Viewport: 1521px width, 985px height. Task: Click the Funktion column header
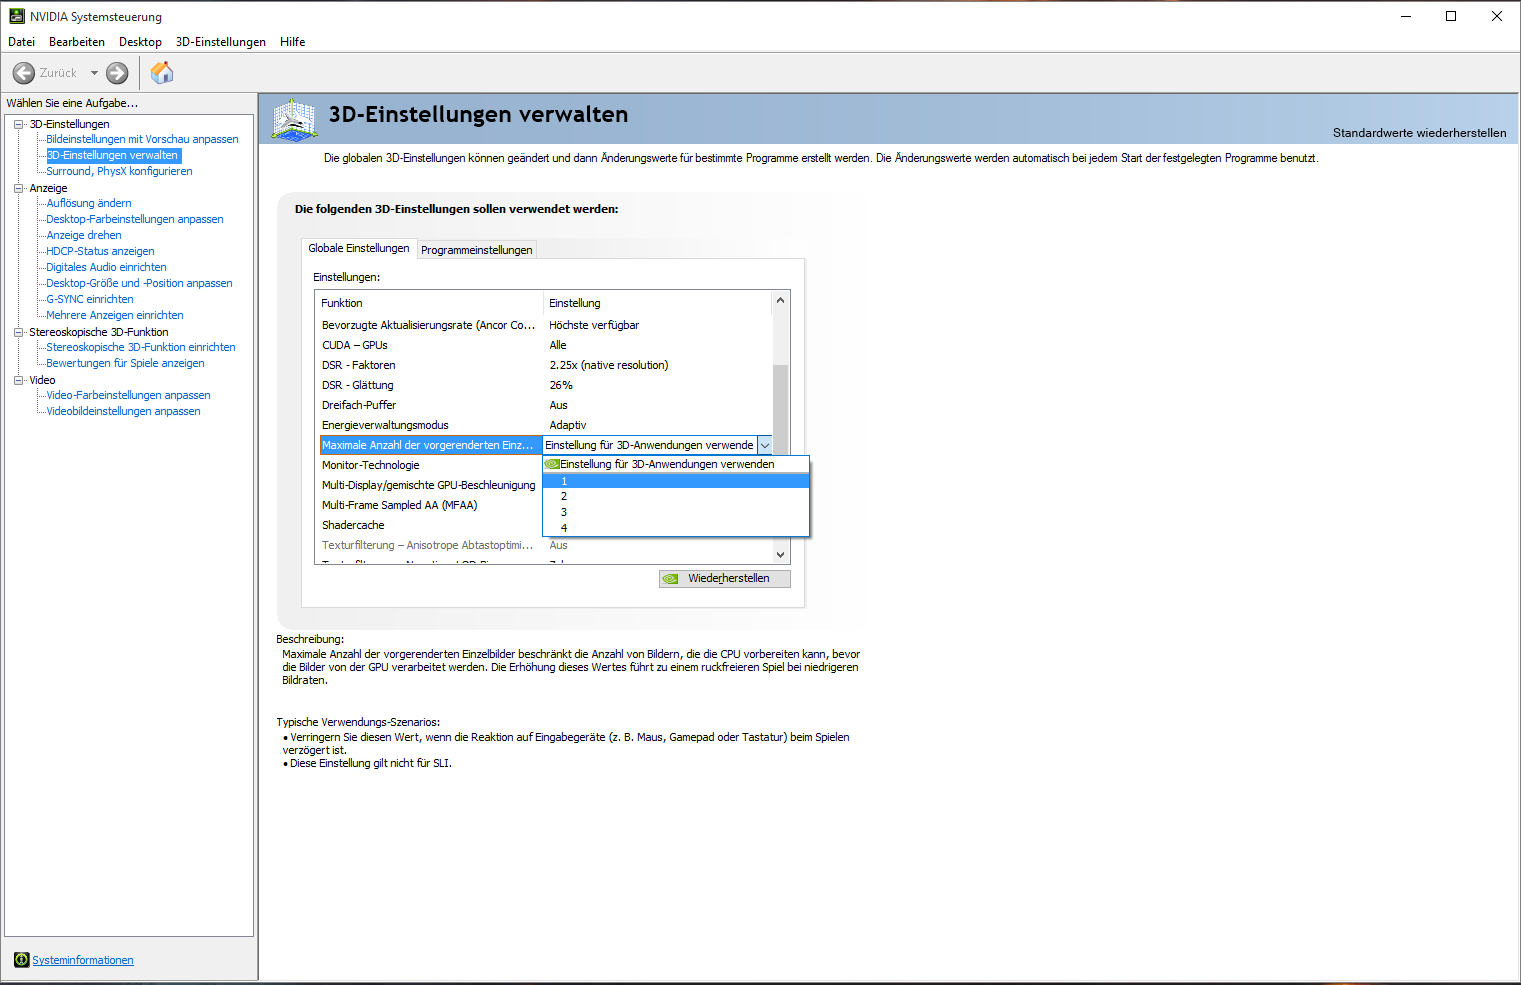coord(429,303)
